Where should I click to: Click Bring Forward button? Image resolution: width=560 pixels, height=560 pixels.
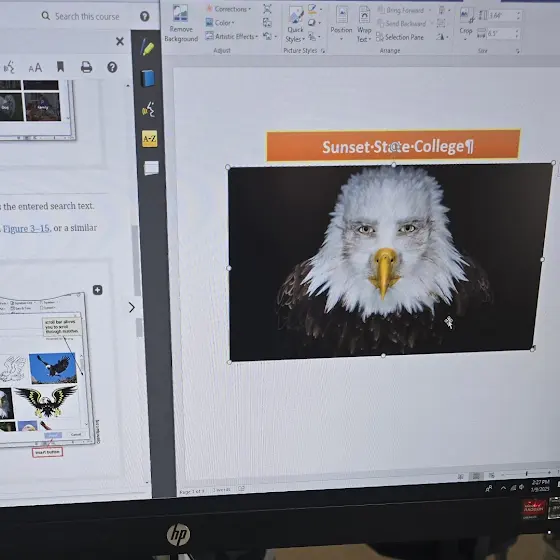tap(401, 10)
